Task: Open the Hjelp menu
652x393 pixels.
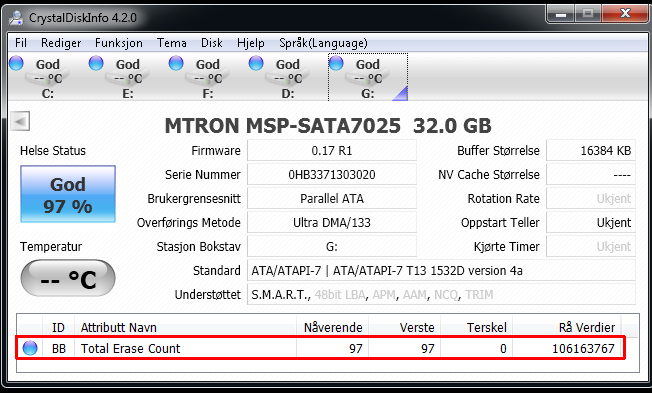Action: (x=251, y=43)
